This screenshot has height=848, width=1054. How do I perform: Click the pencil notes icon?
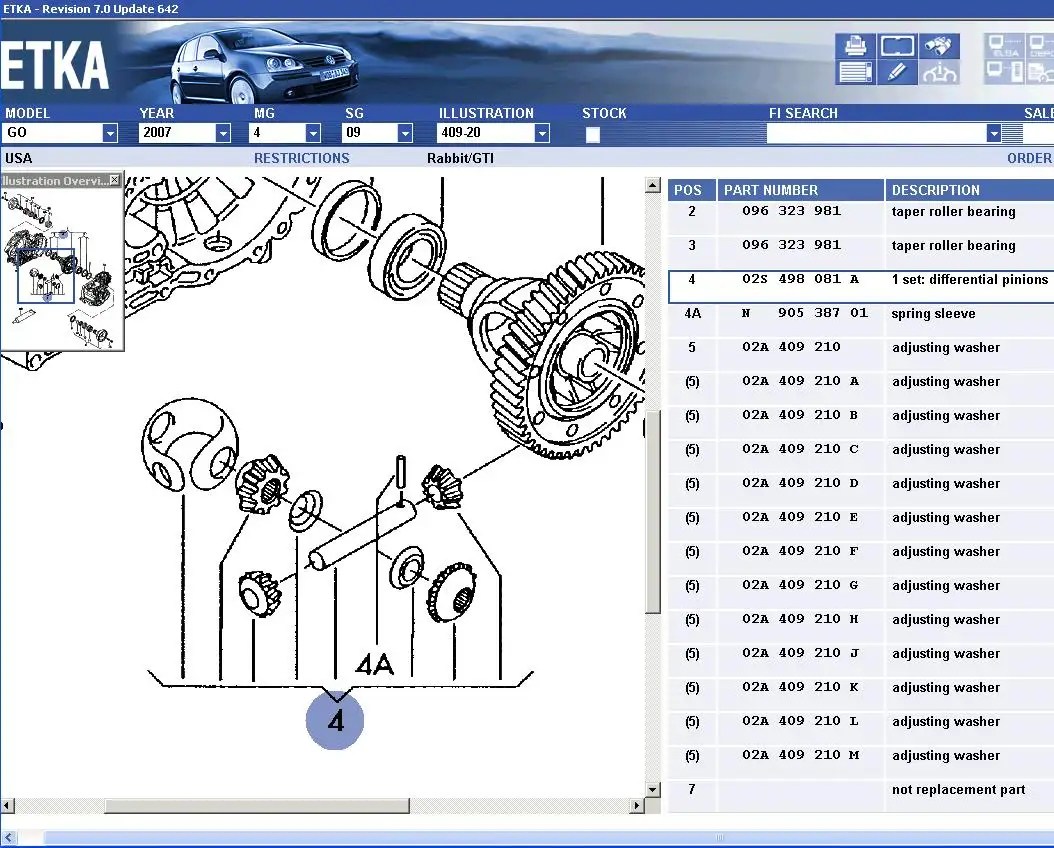point(897,72)
